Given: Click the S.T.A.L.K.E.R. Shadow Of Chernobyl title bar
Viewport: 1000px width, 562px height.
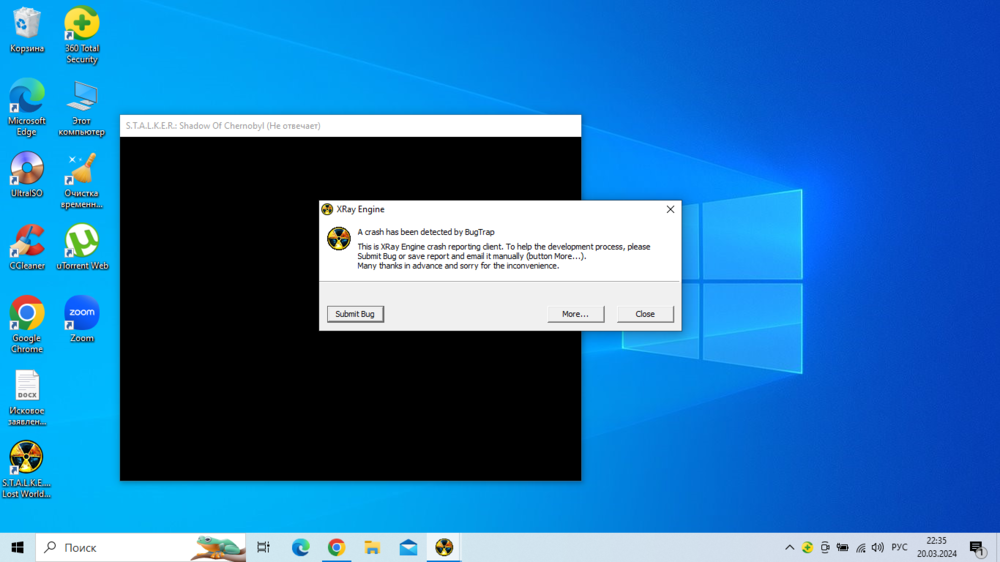Looking at the screenshot, I should click(x=350, y=126).
